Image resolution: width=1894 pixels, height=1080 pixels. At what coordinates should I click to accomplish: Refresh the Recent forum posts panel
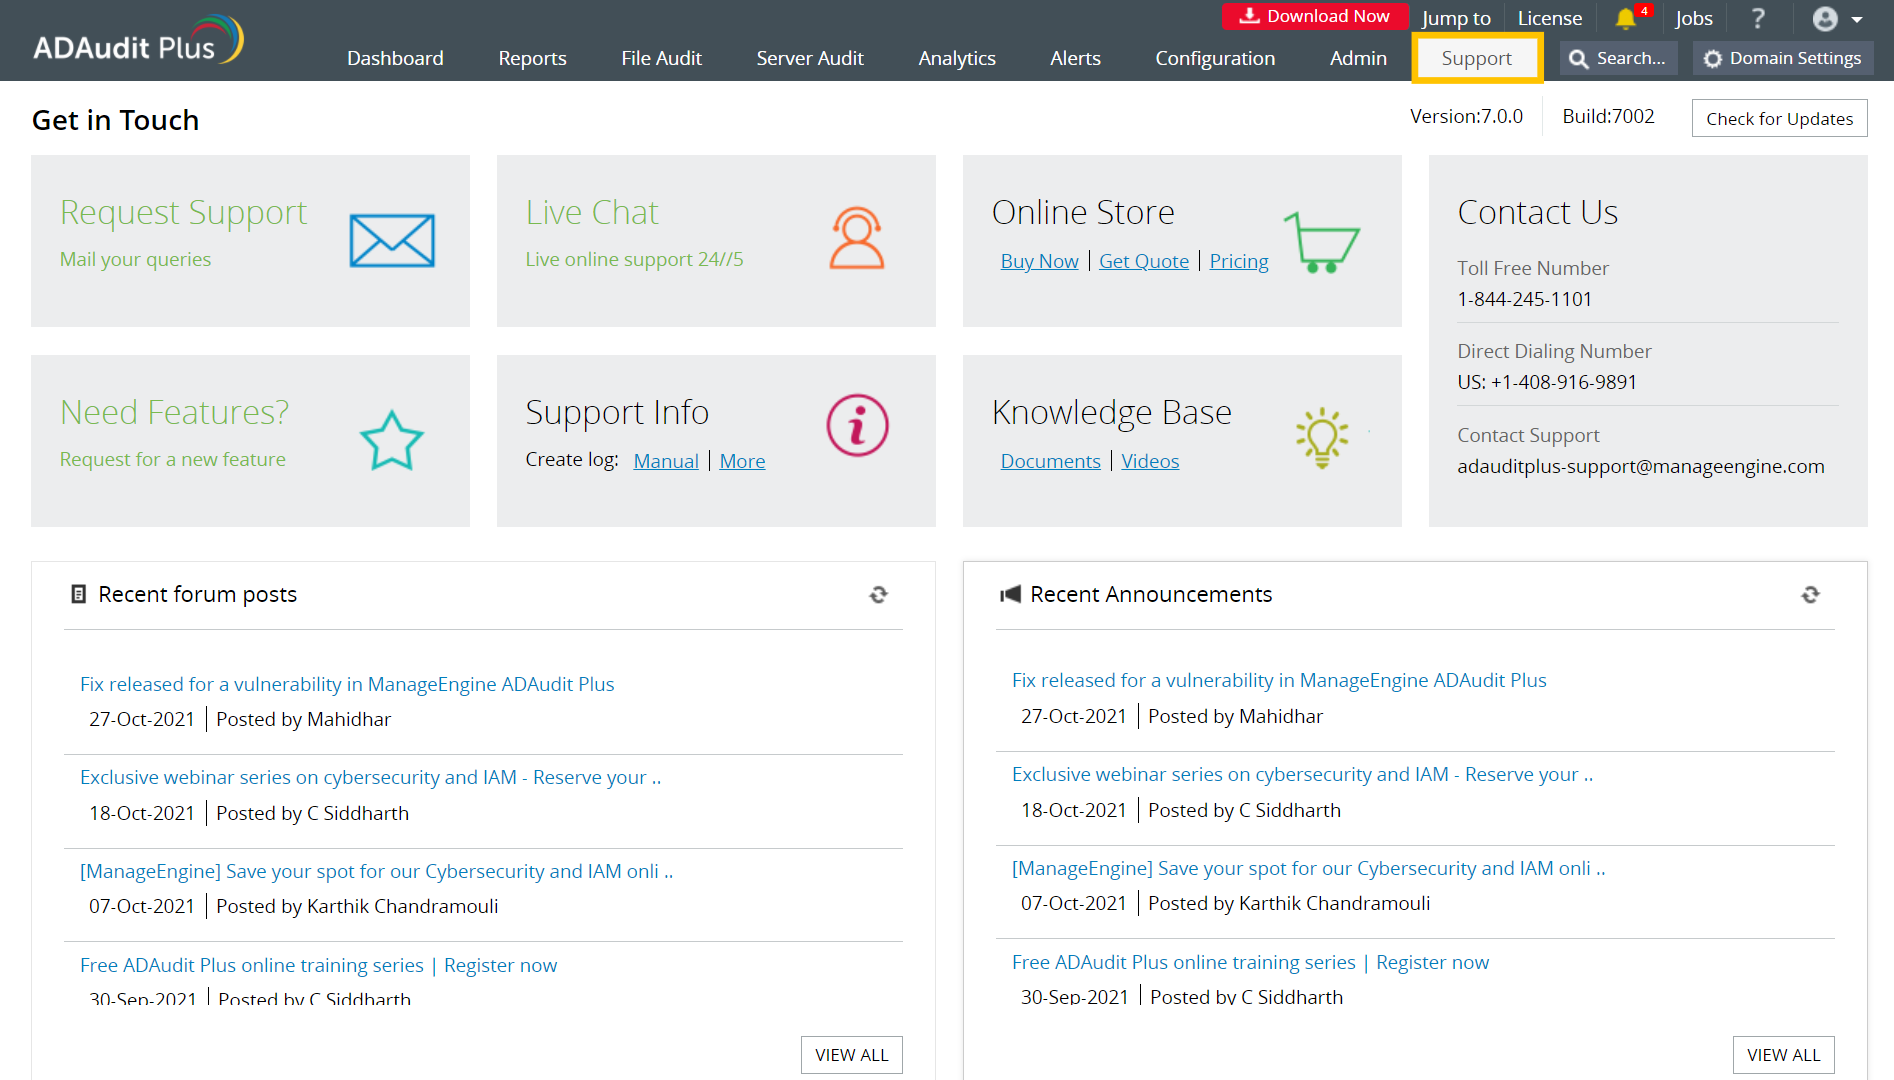point(878,595)
